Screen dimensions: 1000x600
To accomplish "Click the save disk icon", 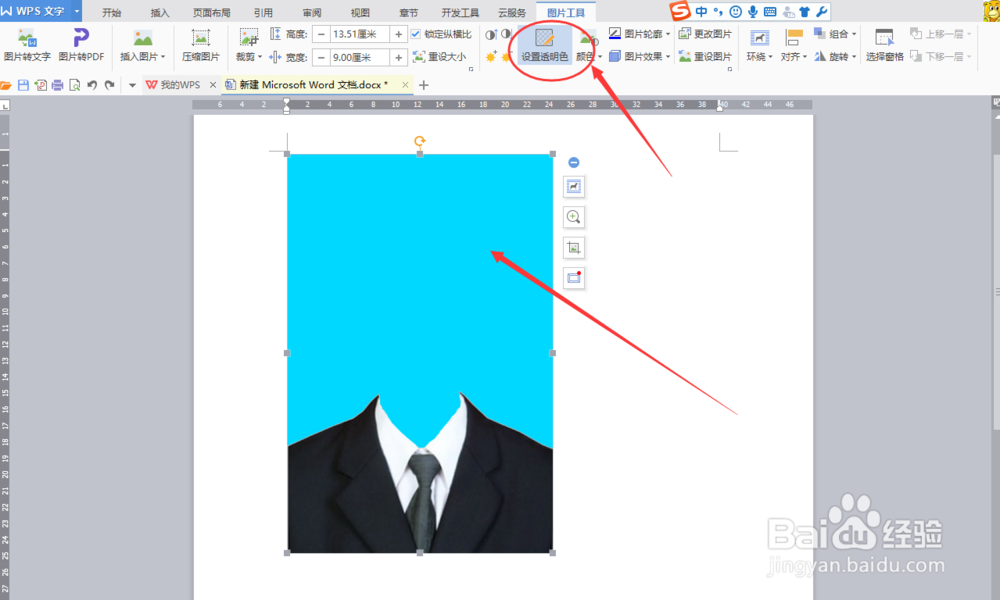I will 24,85.
